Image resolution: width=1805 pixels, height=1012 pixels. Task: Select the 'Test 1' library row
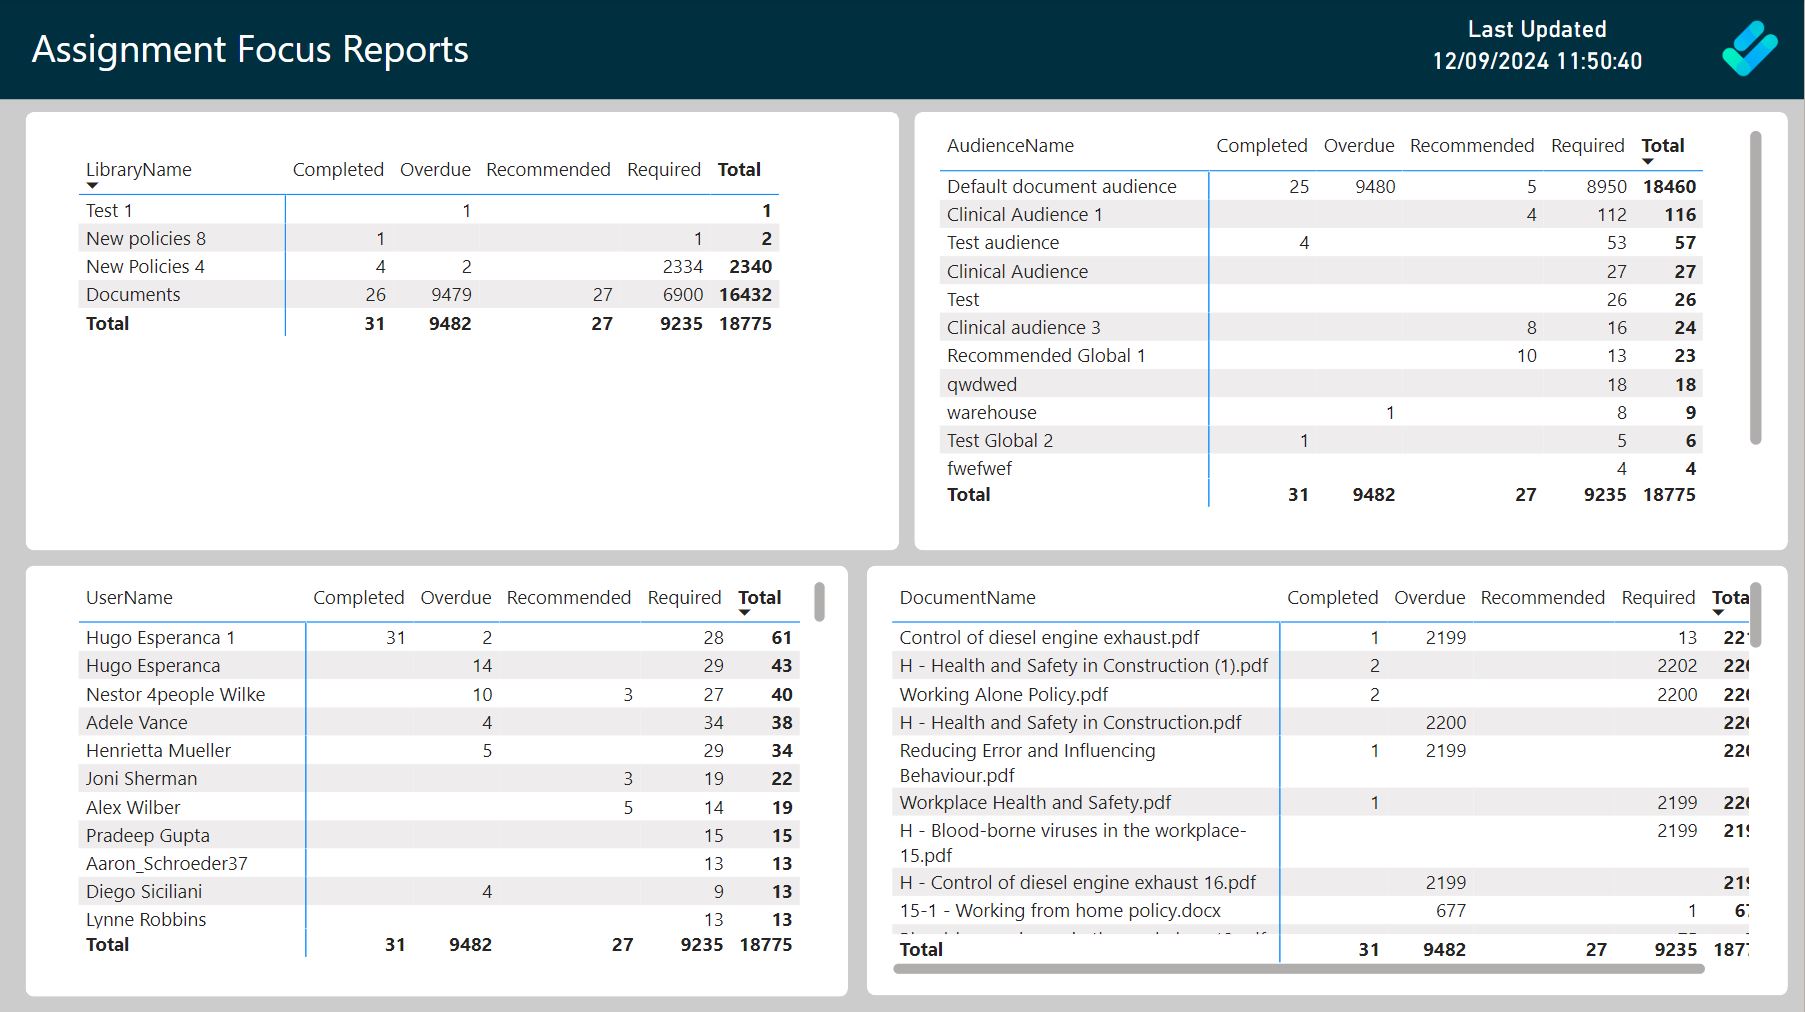428,211
